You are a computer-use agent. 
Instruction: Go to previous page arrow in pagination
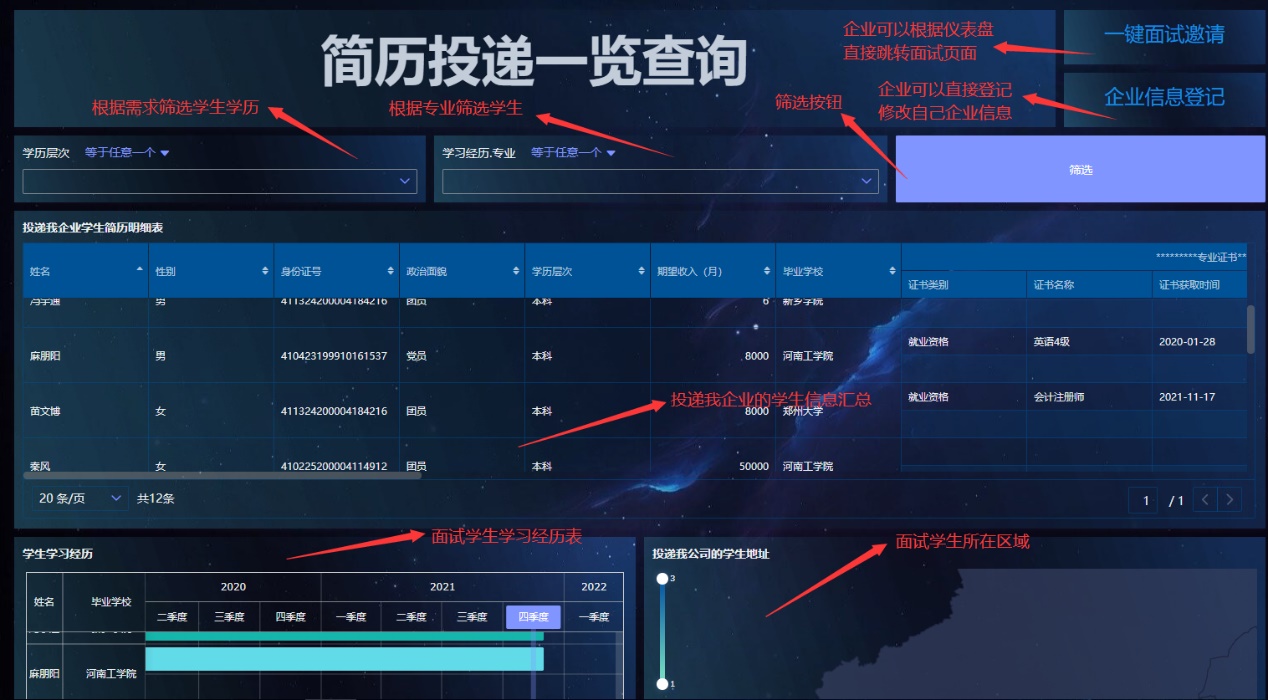point(1206,500)
